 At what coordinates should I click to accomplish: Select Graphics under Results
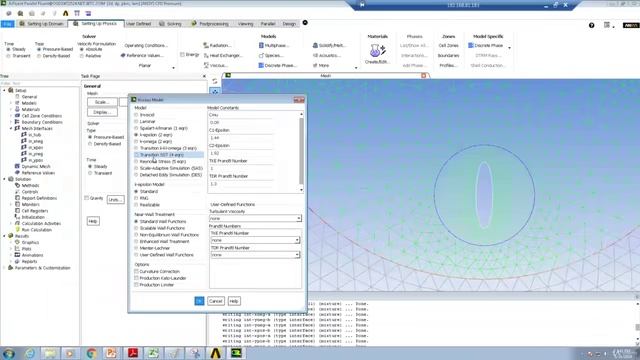point(30,242)
